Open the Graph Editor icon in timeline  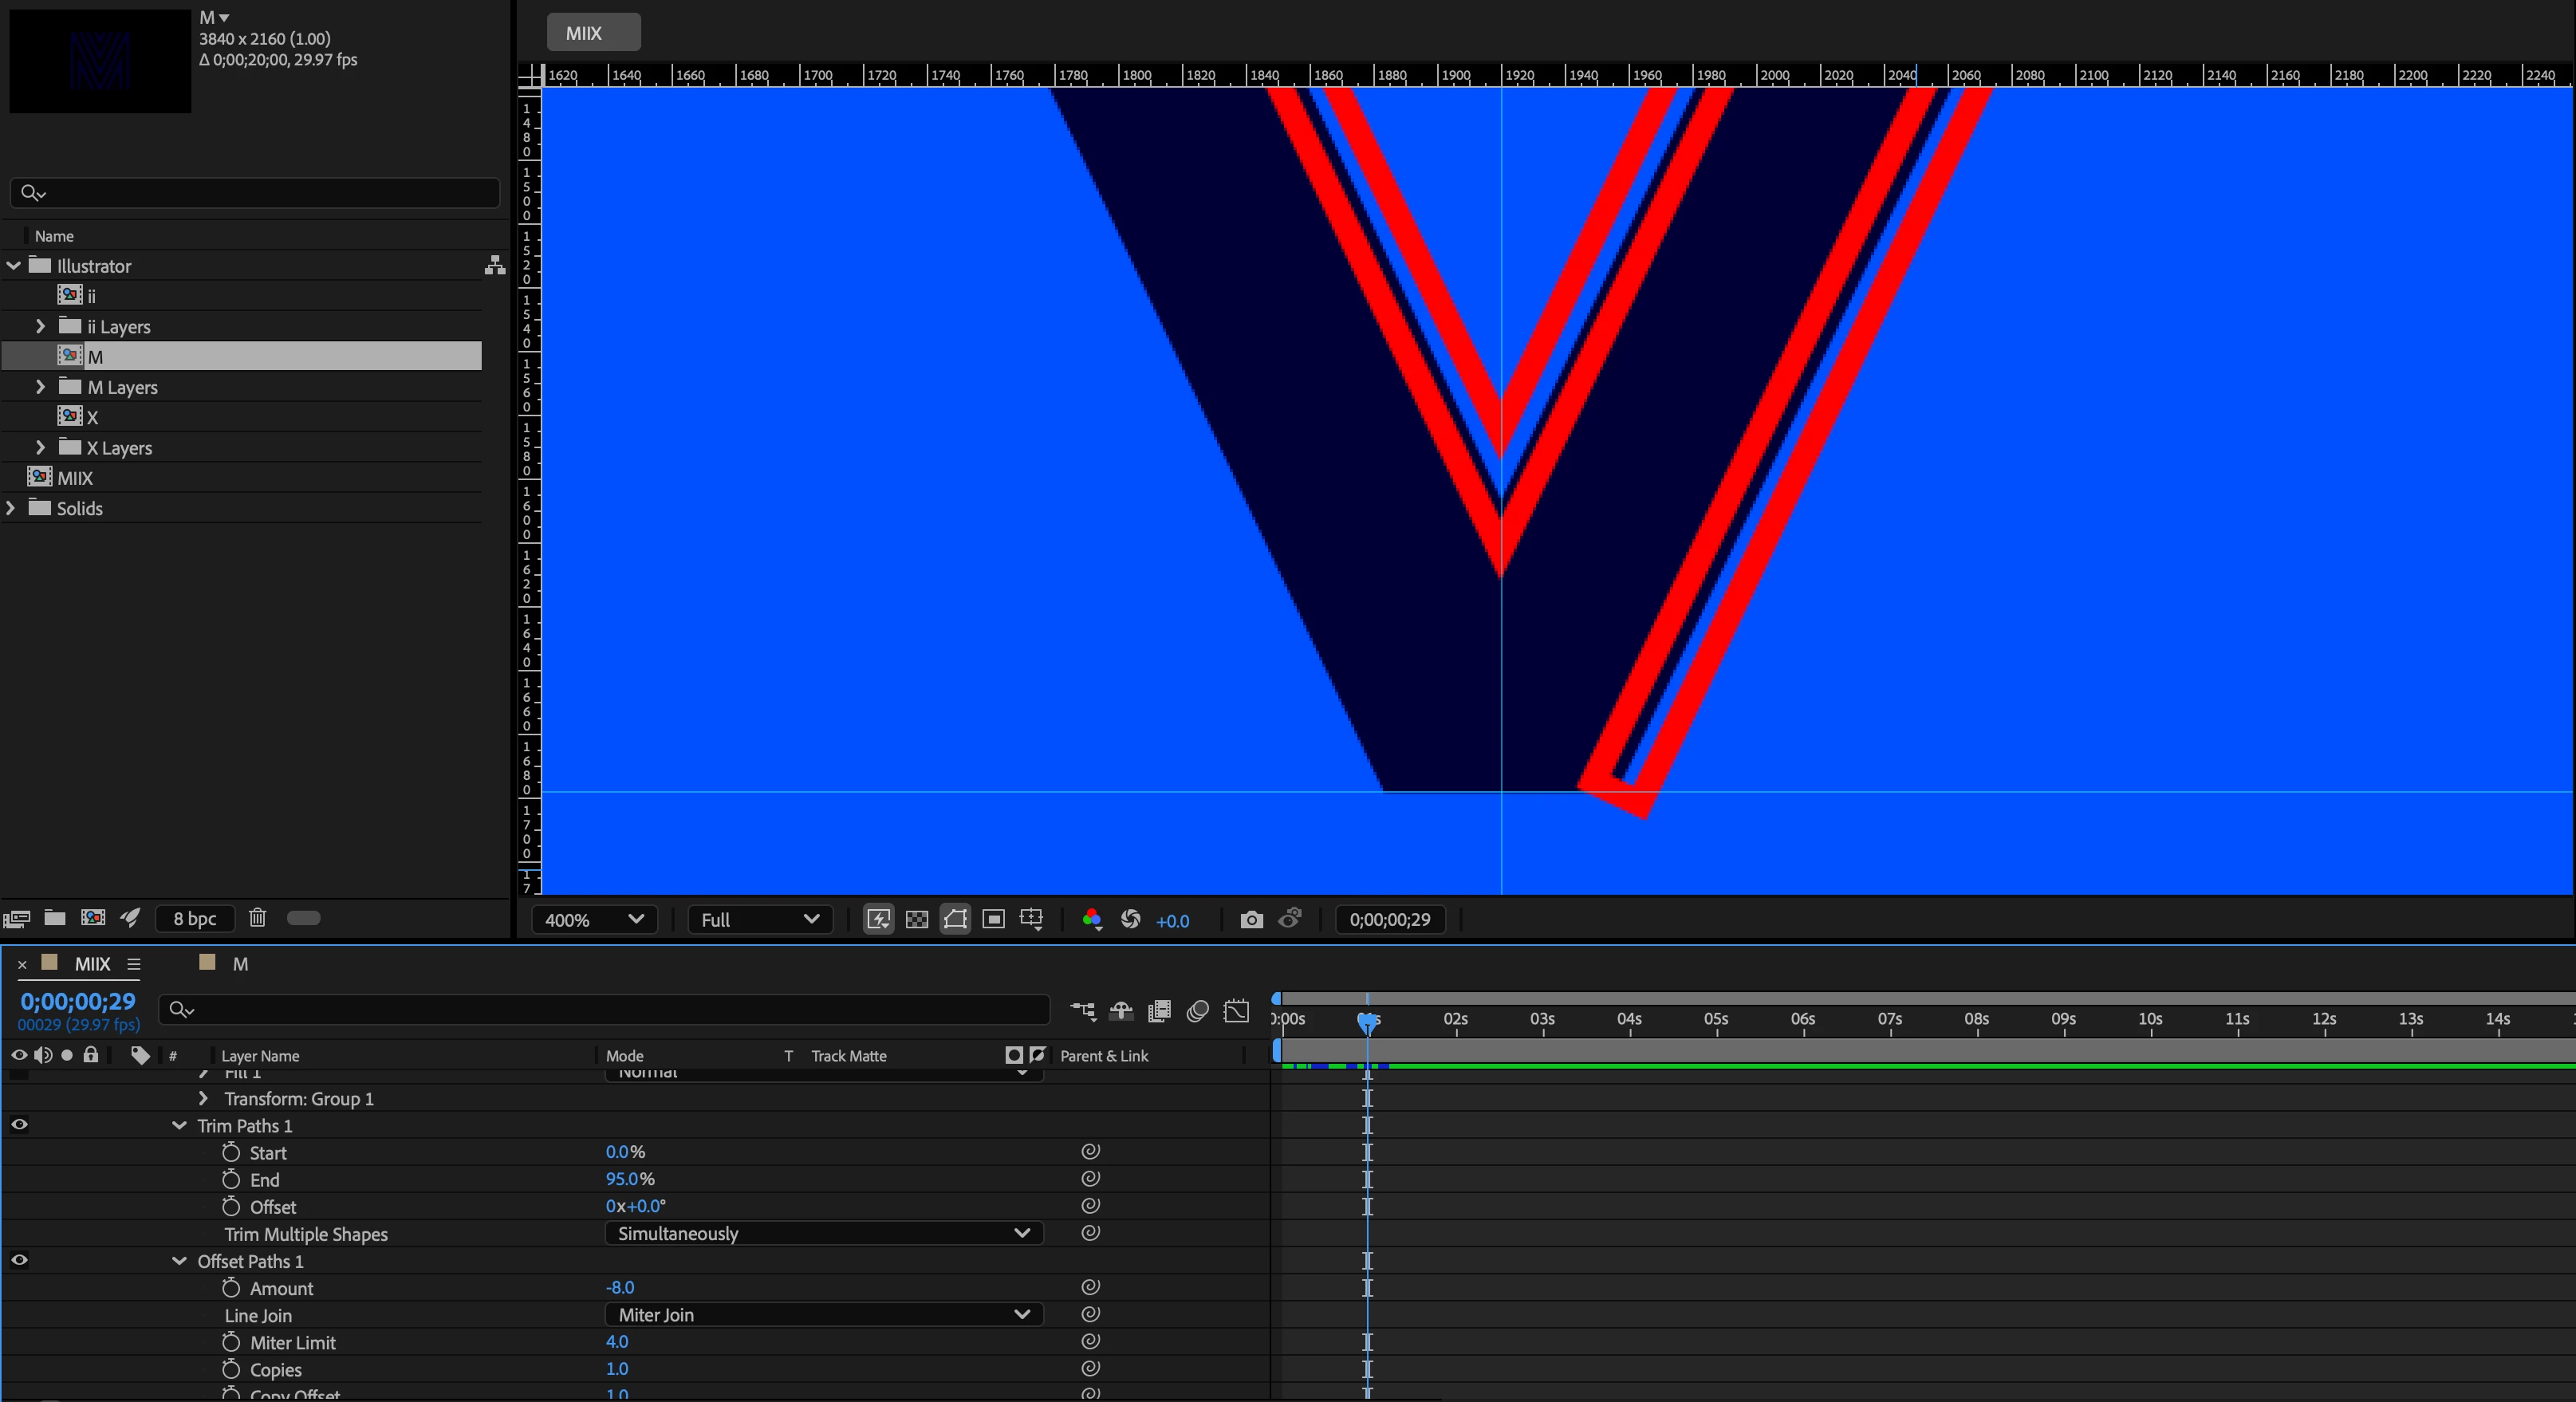pyautogui.click(x=1237, y=1010)
